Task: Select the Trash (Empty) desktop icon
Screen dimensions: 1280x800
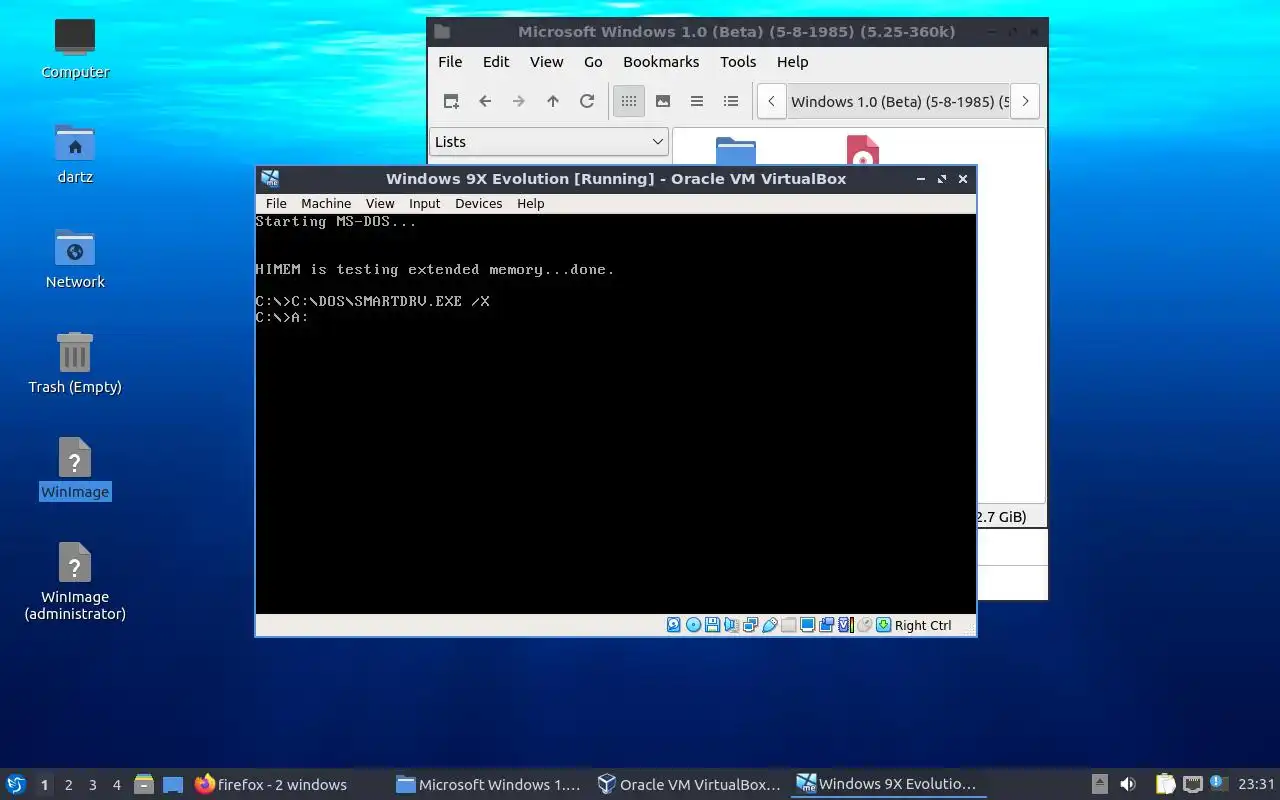Action: [75, 364]
